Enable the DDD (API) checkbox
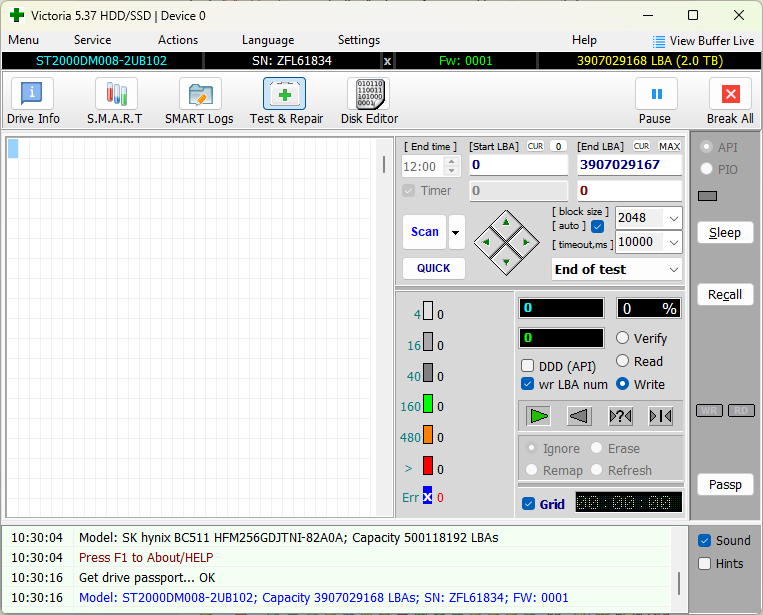763x615 pixels. pos(527,365)
